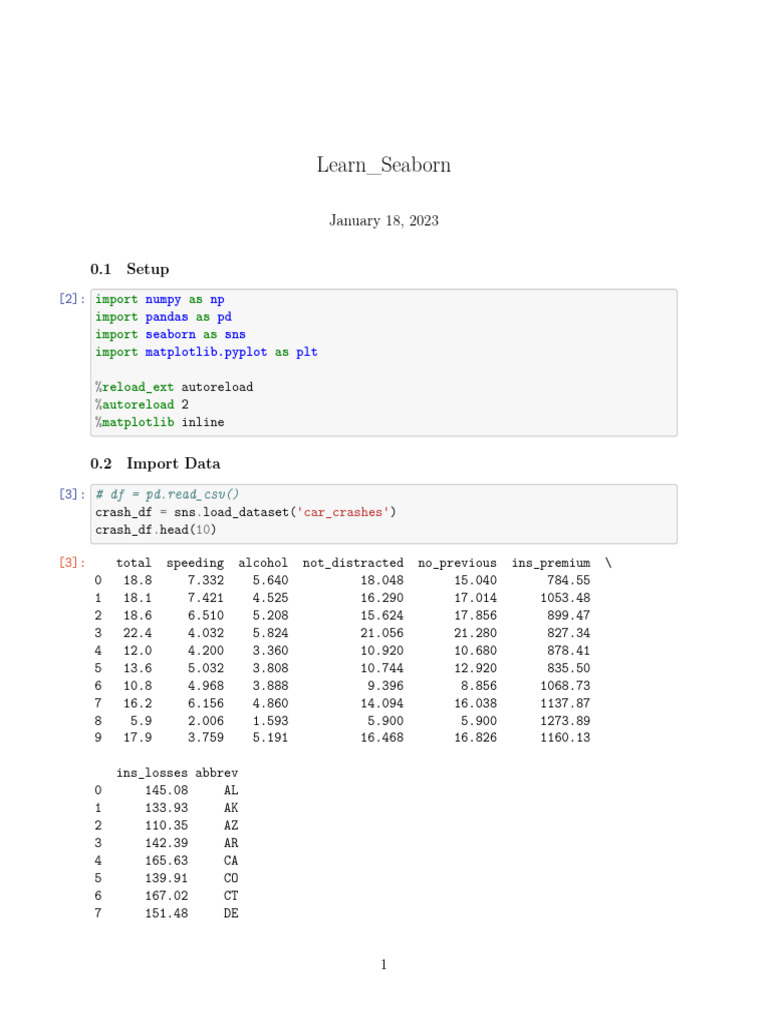This screenshot has width=768, height=1024.
Task: Click the 'speeding' column header
Action: [x=195, y=563]
